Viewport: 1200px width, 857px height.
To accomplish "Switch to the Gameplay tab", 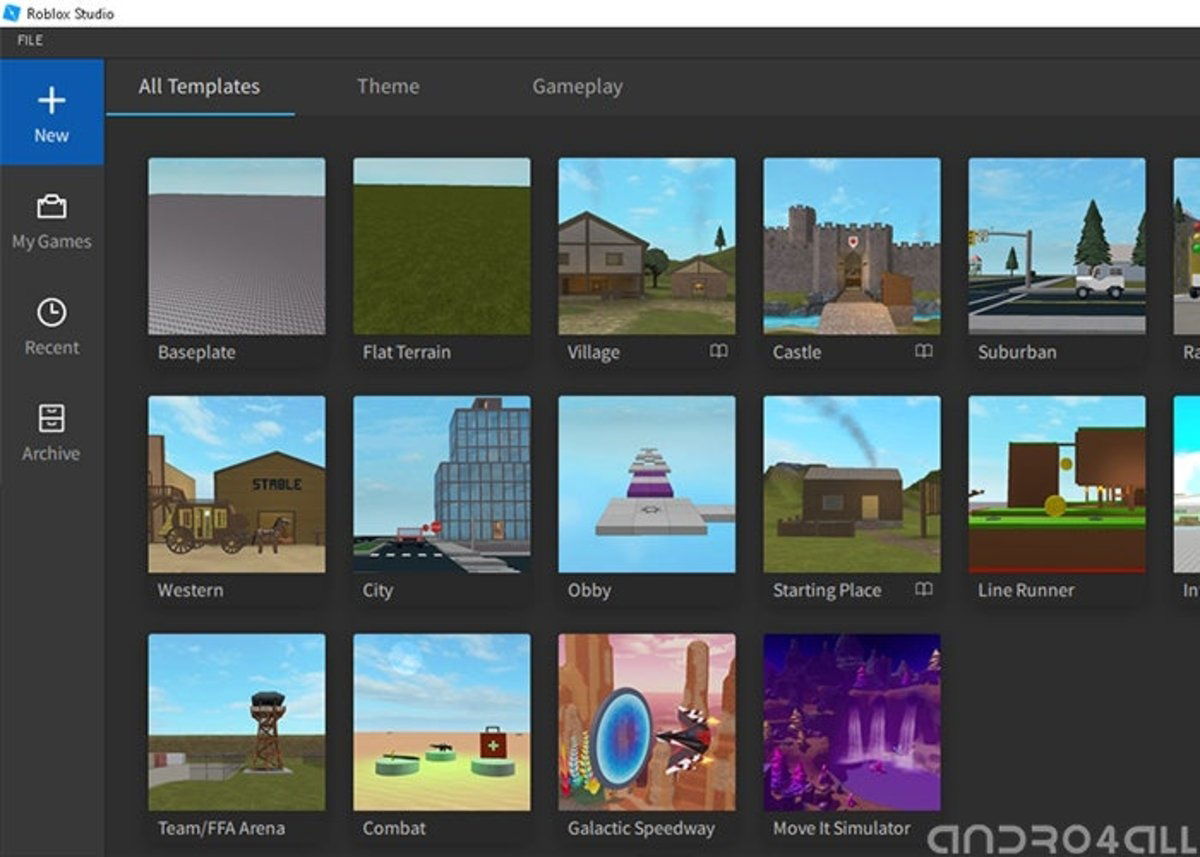I will tap(577, 87).
